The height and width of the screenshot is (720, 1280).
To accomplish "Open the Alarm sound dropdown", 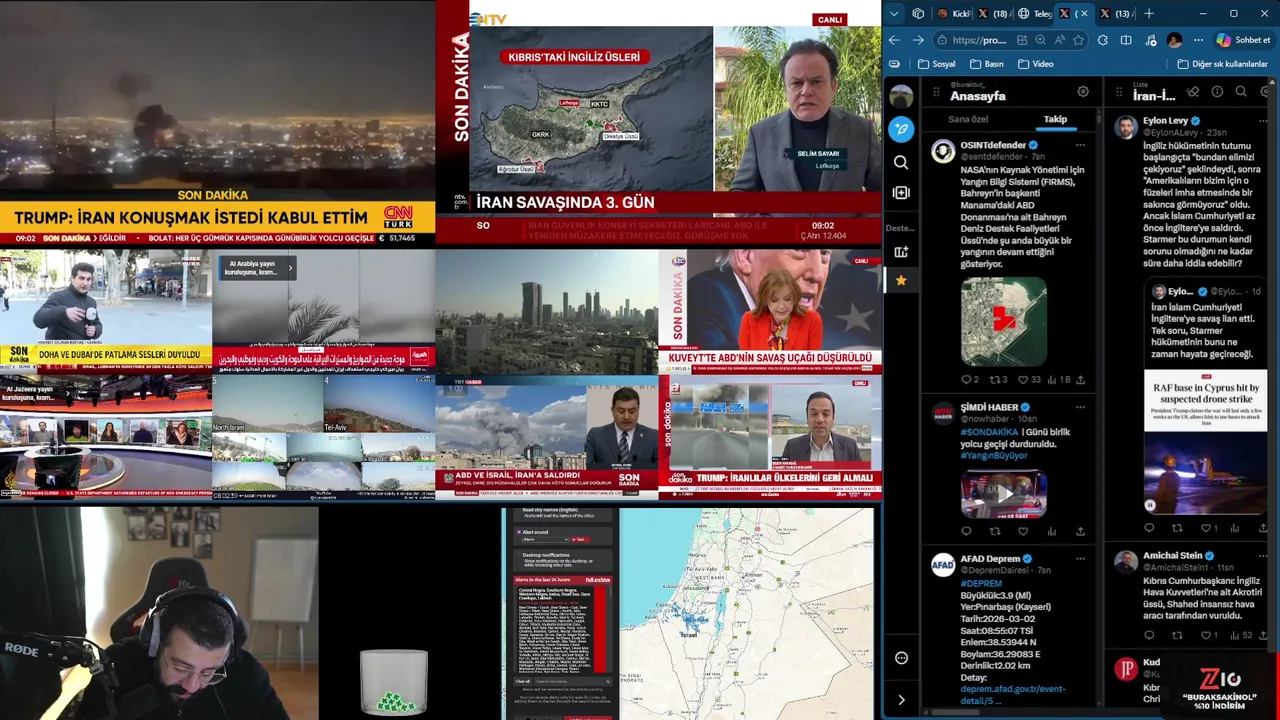I will pos(545,539).
